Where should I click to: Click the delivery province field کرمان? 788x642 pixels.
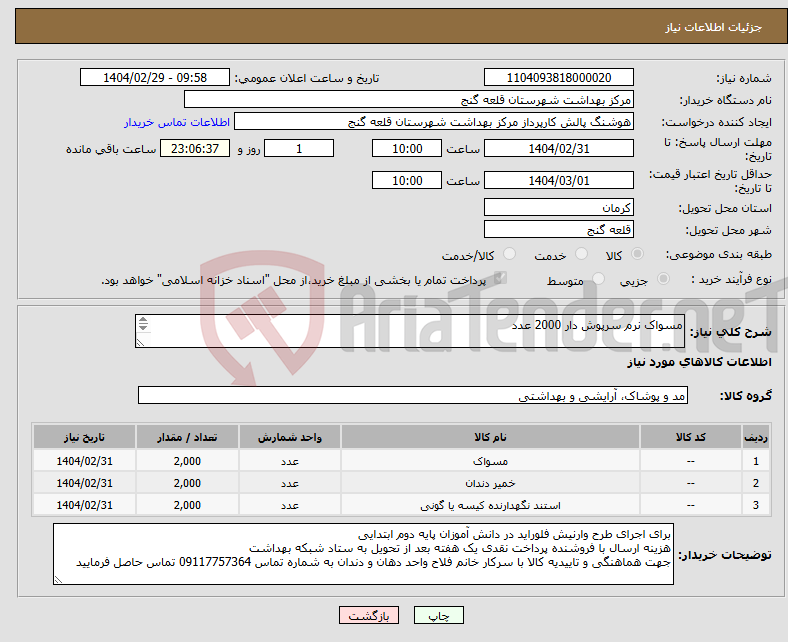[558, 207]
